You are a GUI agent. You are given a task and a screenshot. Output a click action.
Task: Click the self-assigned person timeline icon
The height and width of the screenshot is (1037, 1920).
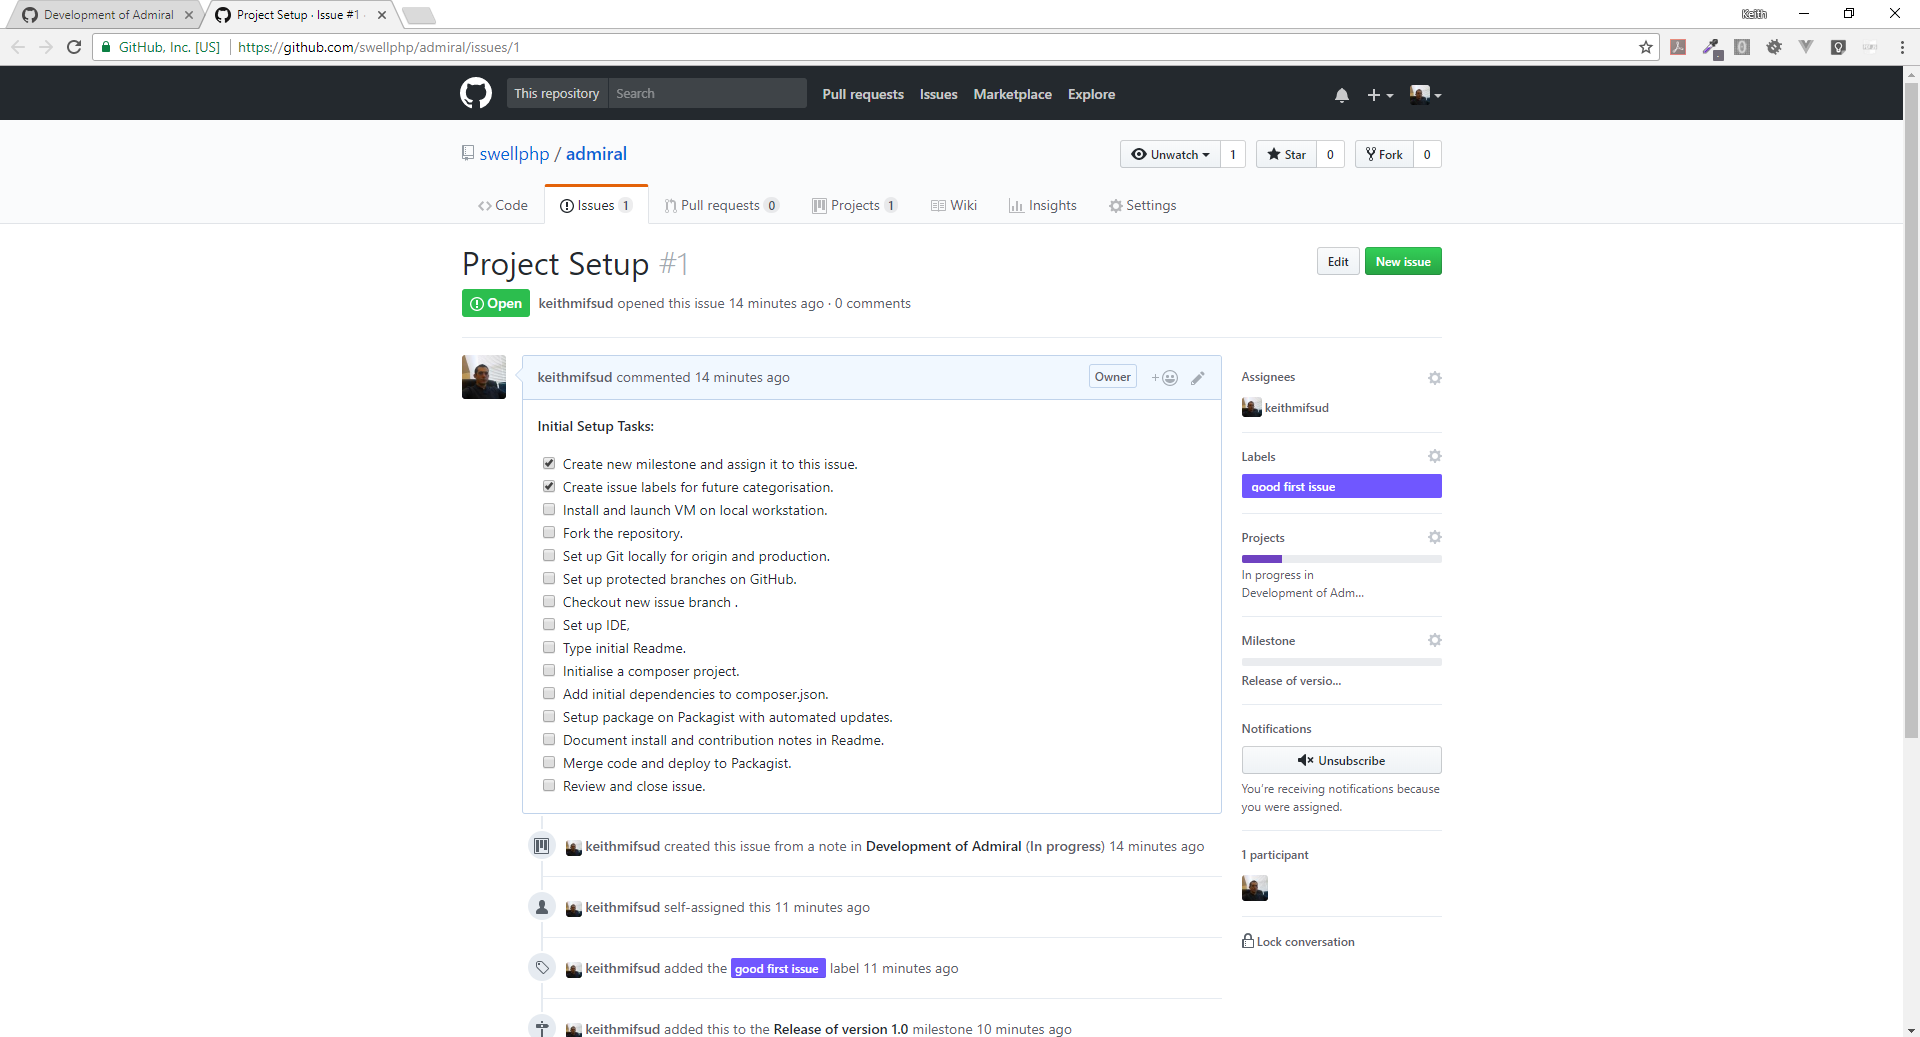(541, 907)
